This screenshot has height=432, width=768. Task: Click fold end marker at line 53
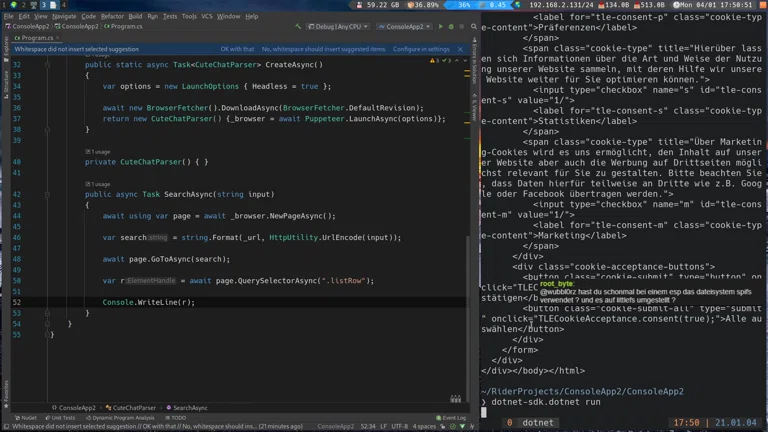click(48, 313)
